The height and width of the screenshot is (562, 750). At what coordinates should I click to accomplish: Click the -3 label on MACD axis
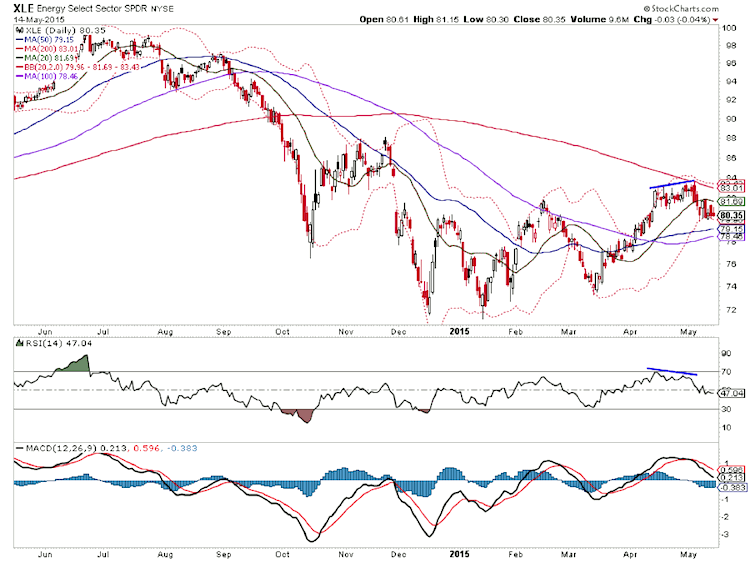[x=725, y=534]
